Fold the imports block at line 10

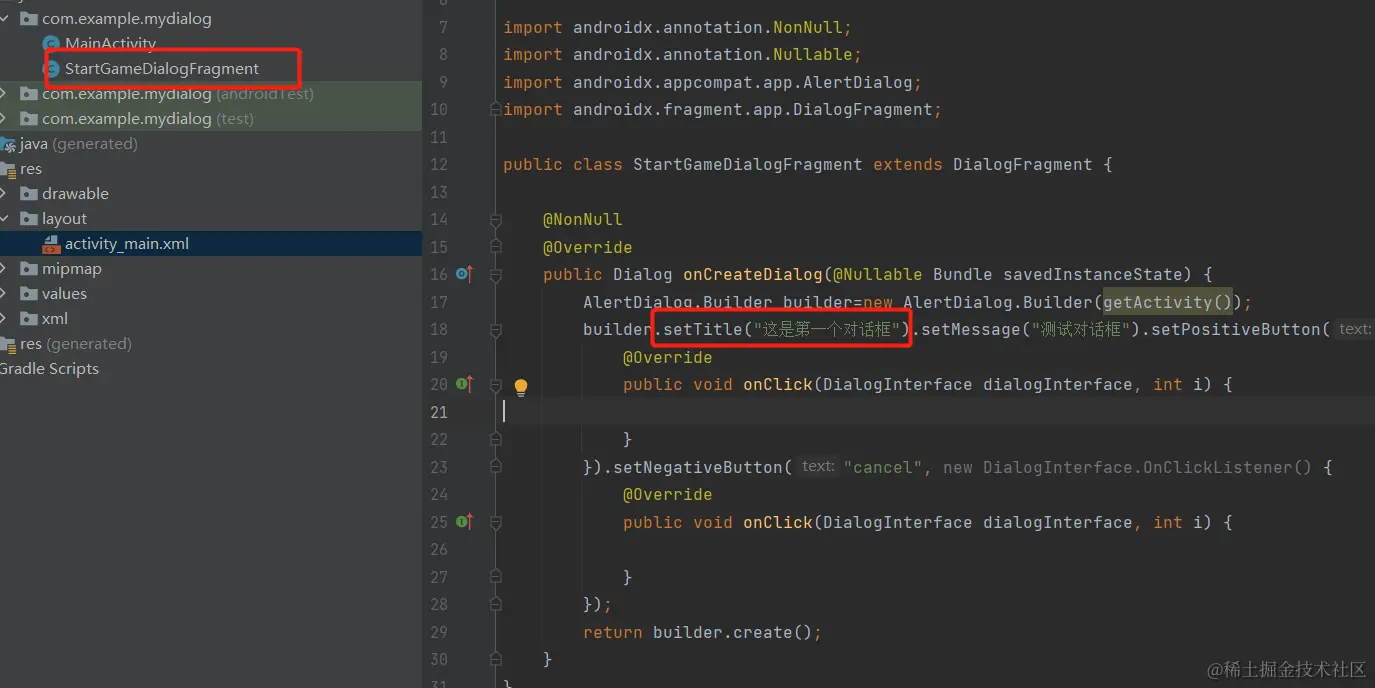click(496, 110)
